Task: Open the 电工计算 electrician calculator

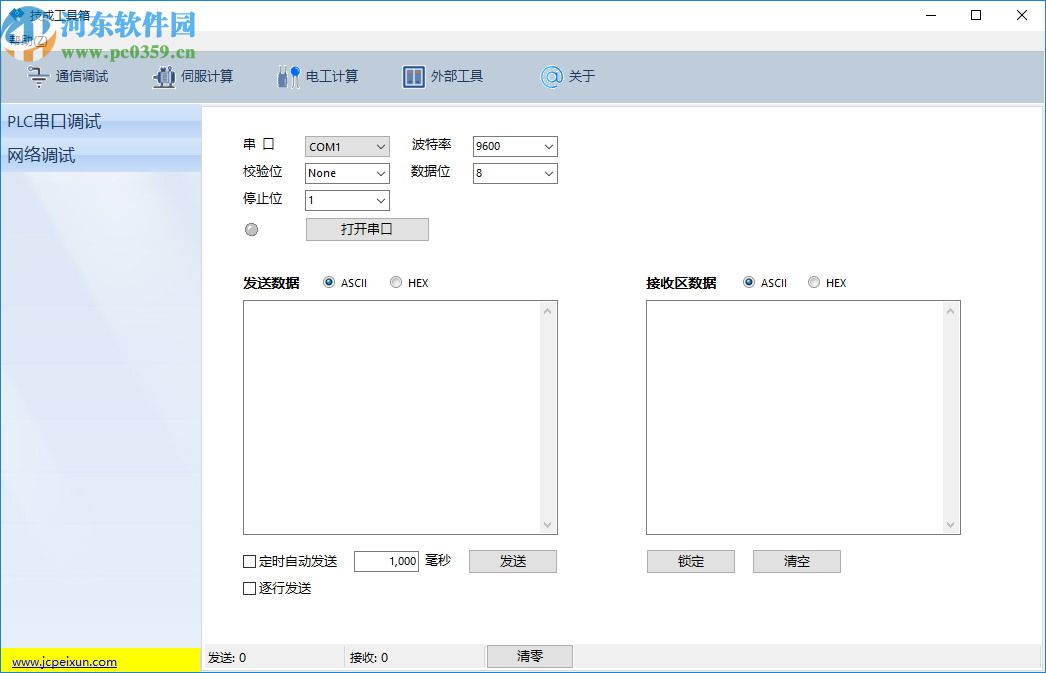Action: [x=316, y=76]
